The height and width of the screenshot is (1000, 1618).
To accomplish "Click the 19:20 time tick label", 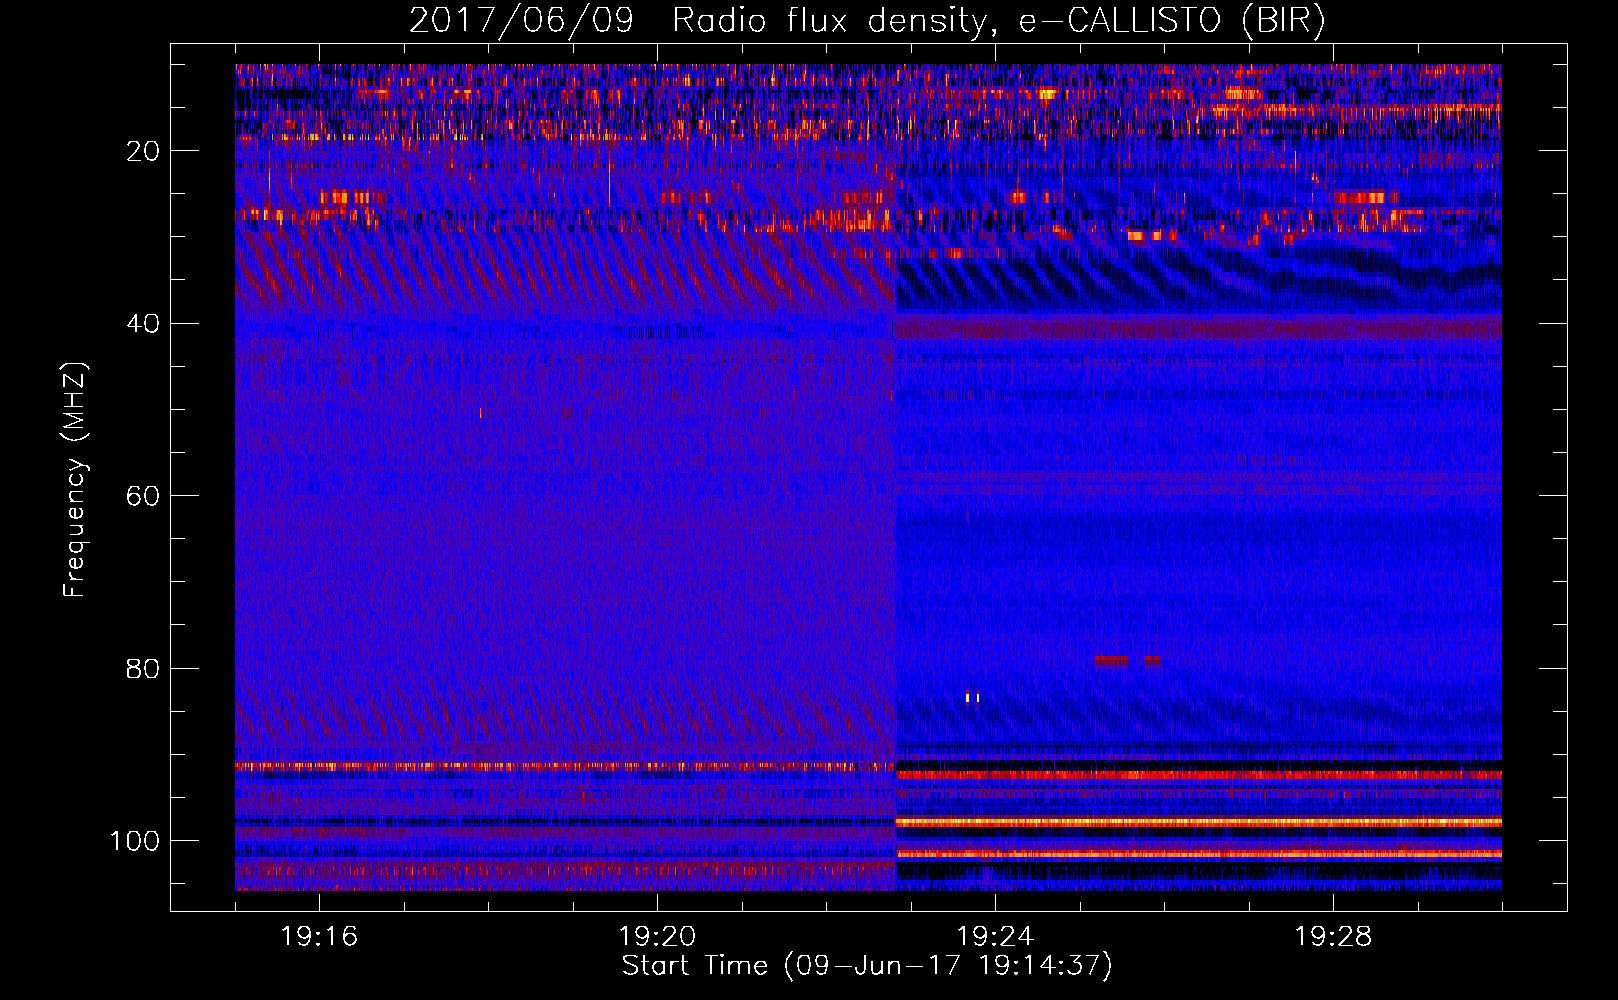I will point(657,937).
